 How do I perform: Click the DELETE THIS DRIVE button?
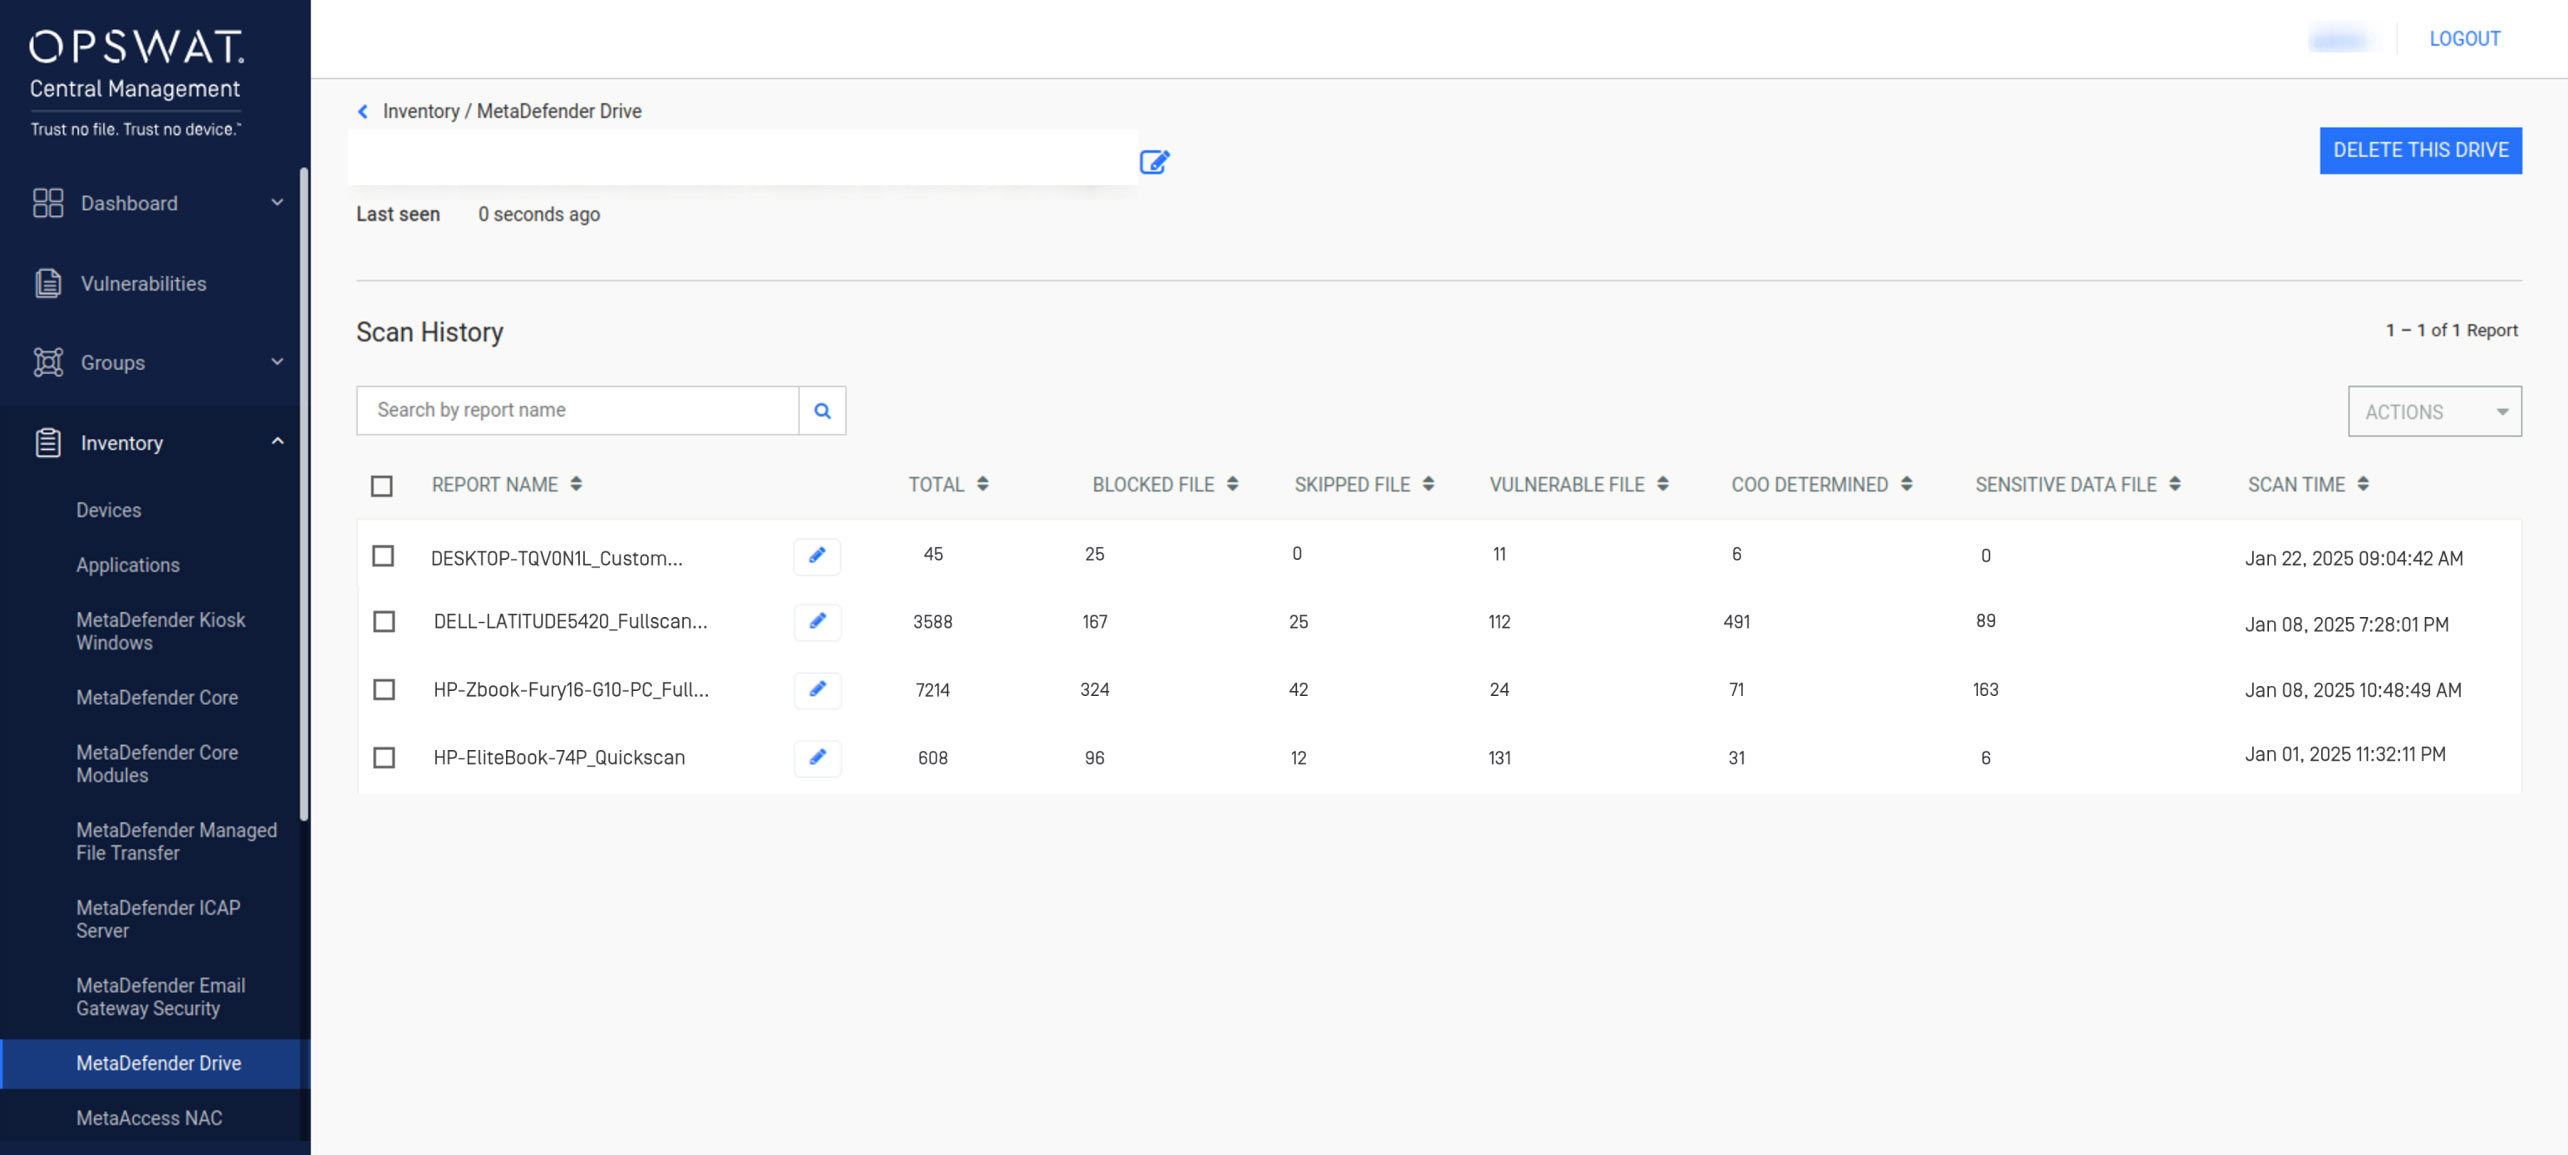(2420, 150)
